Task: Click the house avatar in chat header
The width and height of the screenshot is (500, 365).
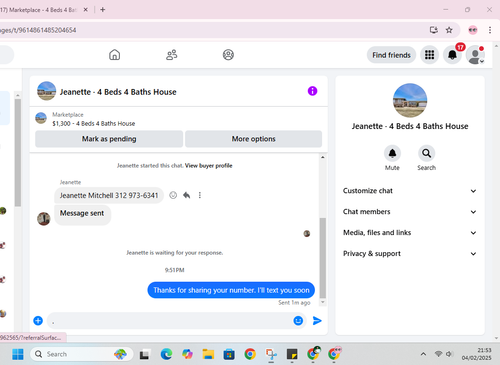Action: 46,91
